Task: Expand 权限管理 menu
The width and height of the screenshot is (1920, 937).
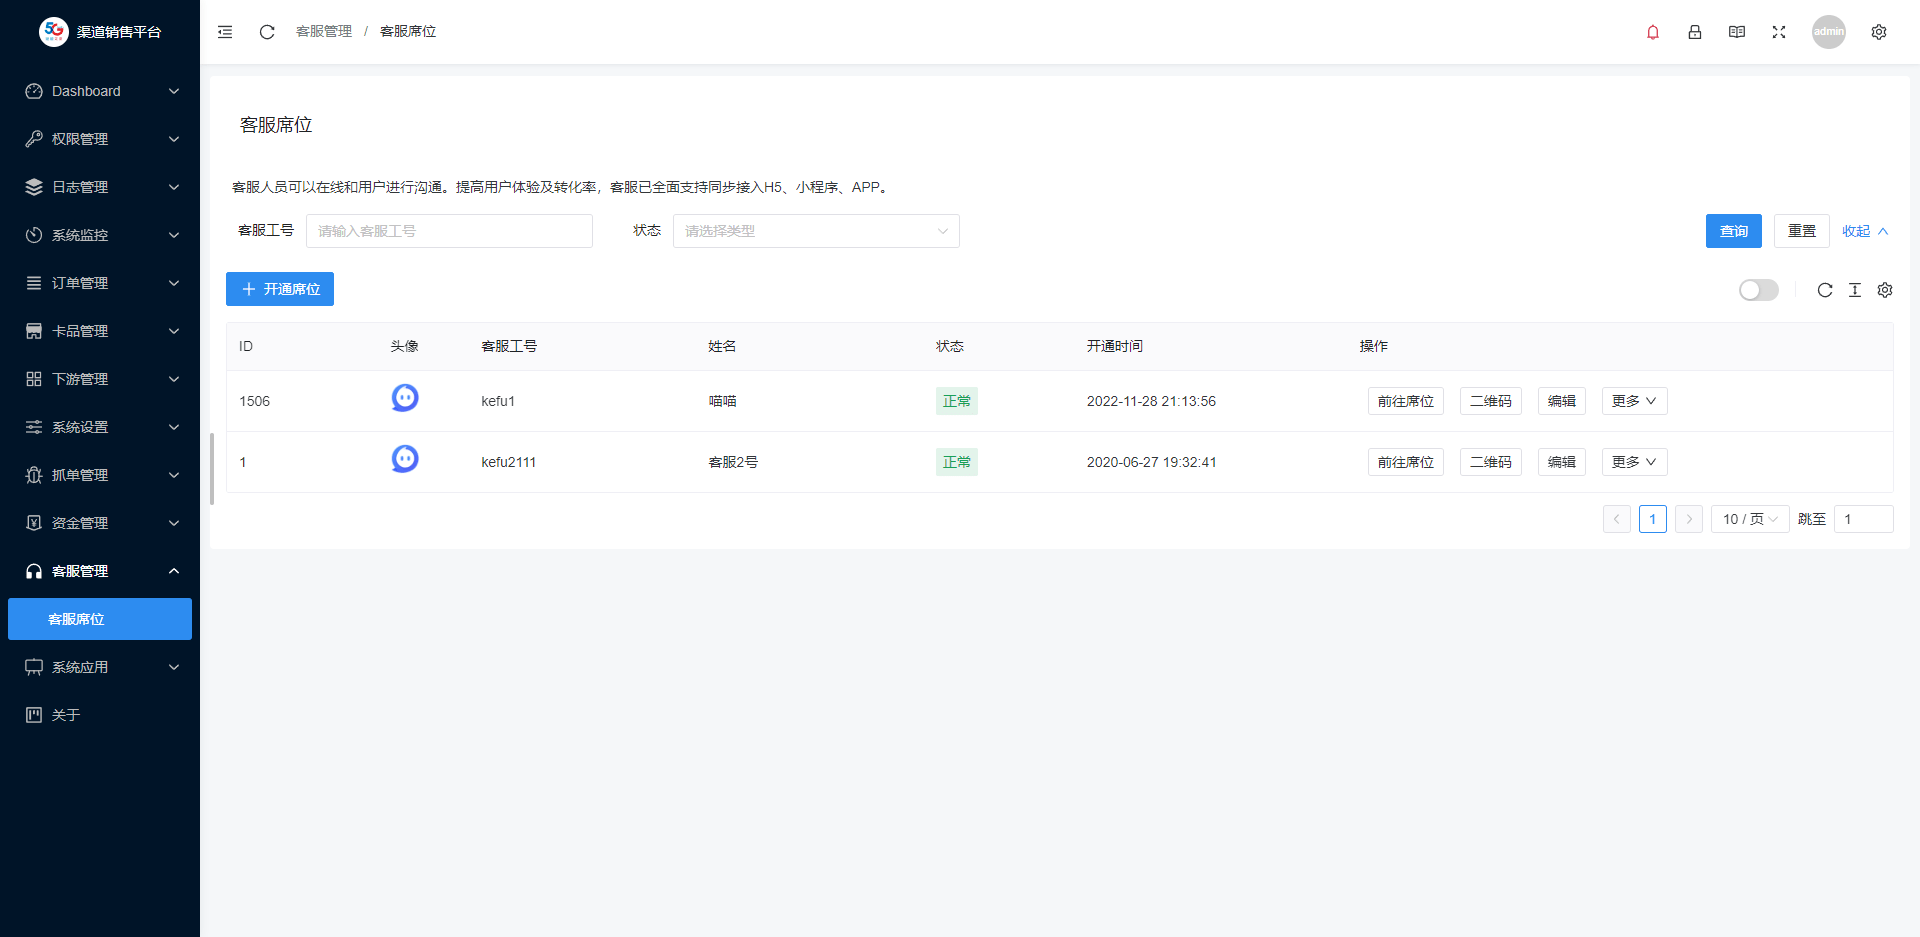Action: [x=100, y=139]
